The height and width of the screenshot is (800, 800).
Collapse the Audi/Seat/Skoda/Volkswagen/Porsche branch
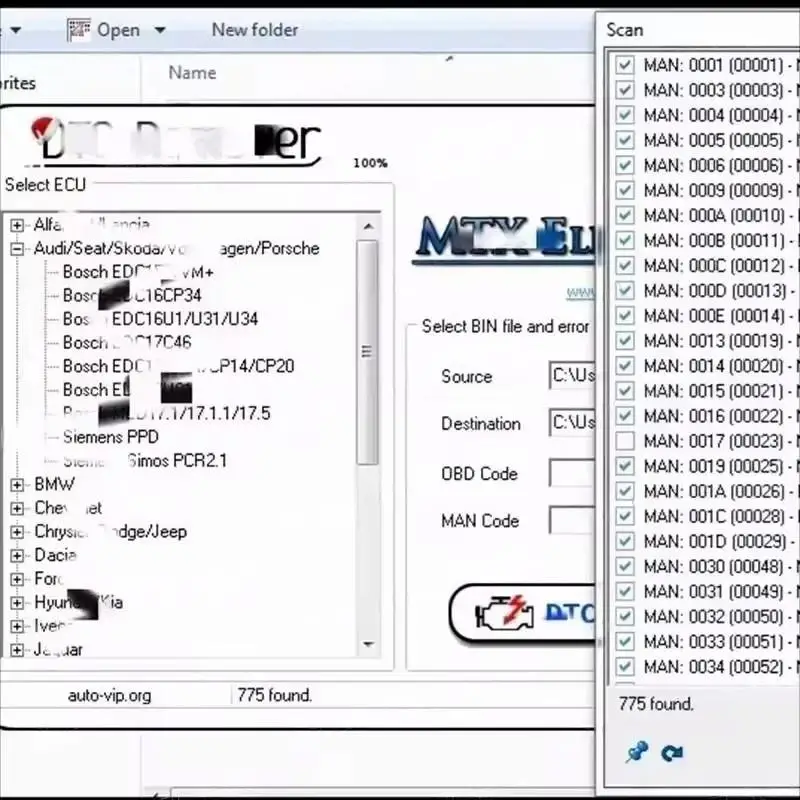coord(16,248)
